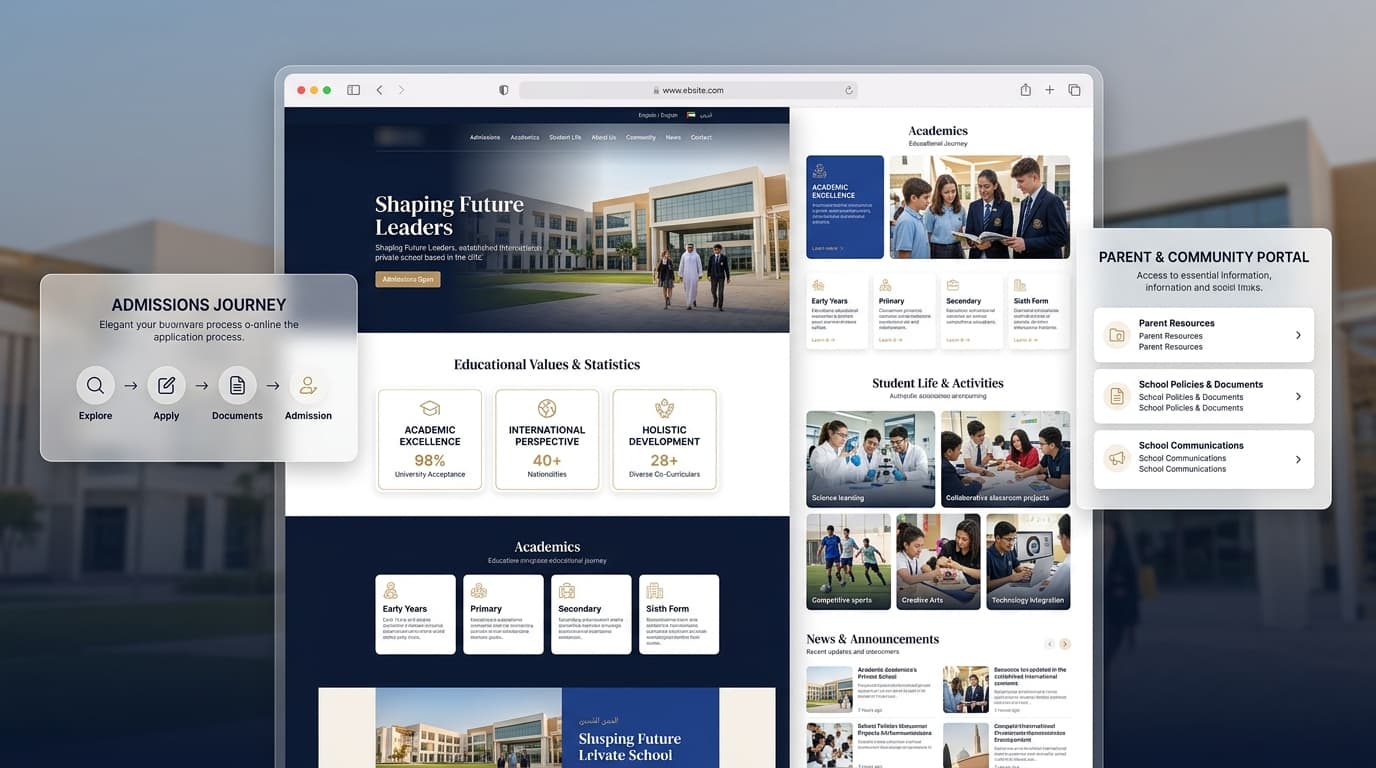
Task: Open the Academics nav menu item
Action: click(525, 137)
